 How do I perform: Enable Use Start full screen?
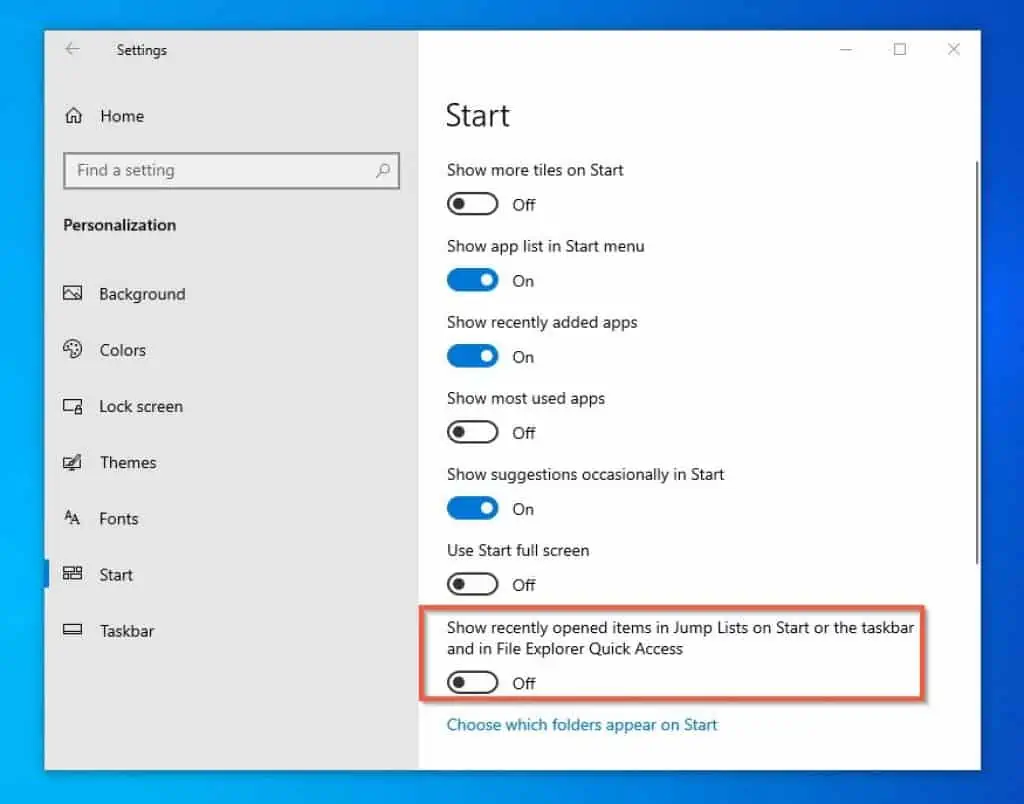472,584
